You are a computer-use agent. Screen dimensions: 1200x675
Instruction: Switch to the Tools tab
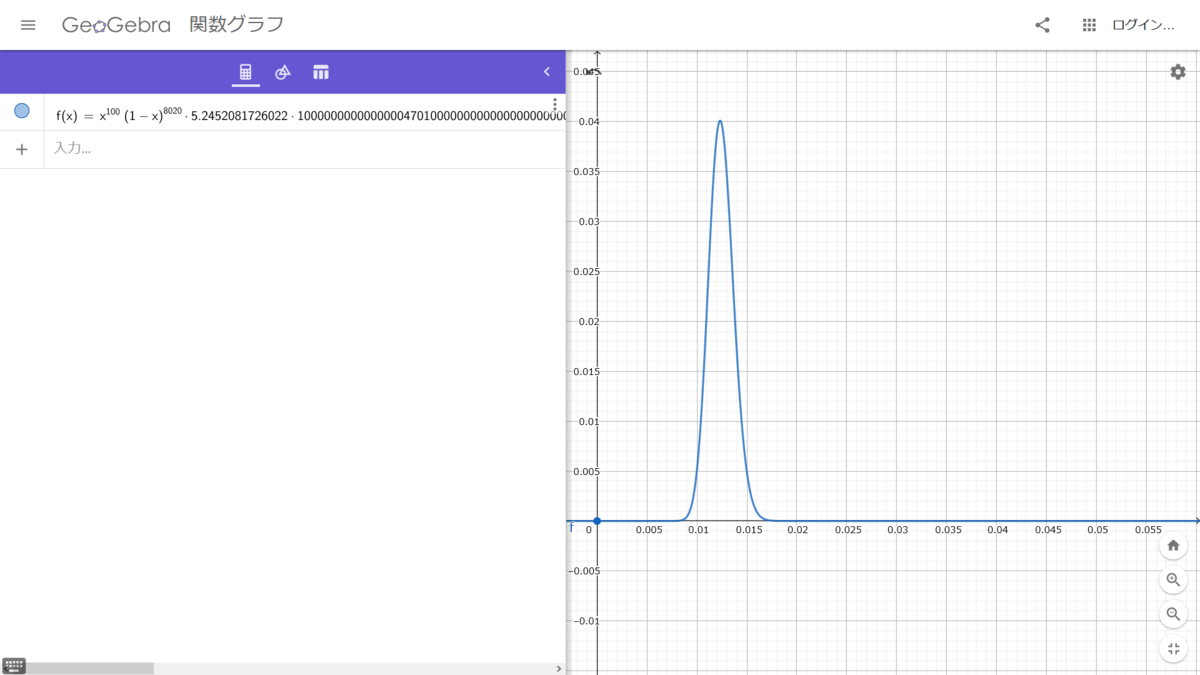tap(283, 72)
